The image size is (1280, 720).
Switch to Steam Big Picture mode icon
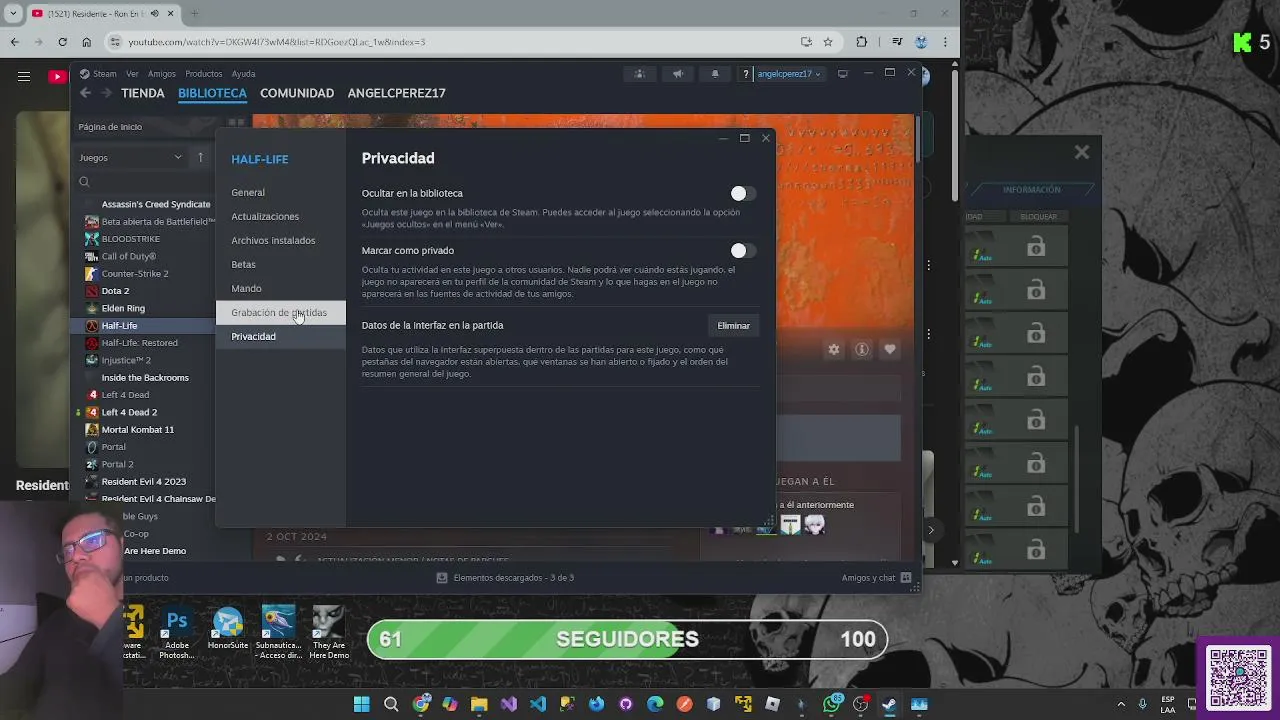pyautogui.click(x=843, y=74)
